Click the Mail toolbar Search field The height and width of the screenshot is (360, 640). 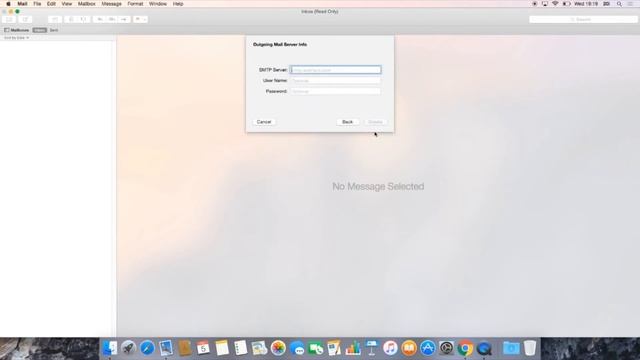coord(583,19)
